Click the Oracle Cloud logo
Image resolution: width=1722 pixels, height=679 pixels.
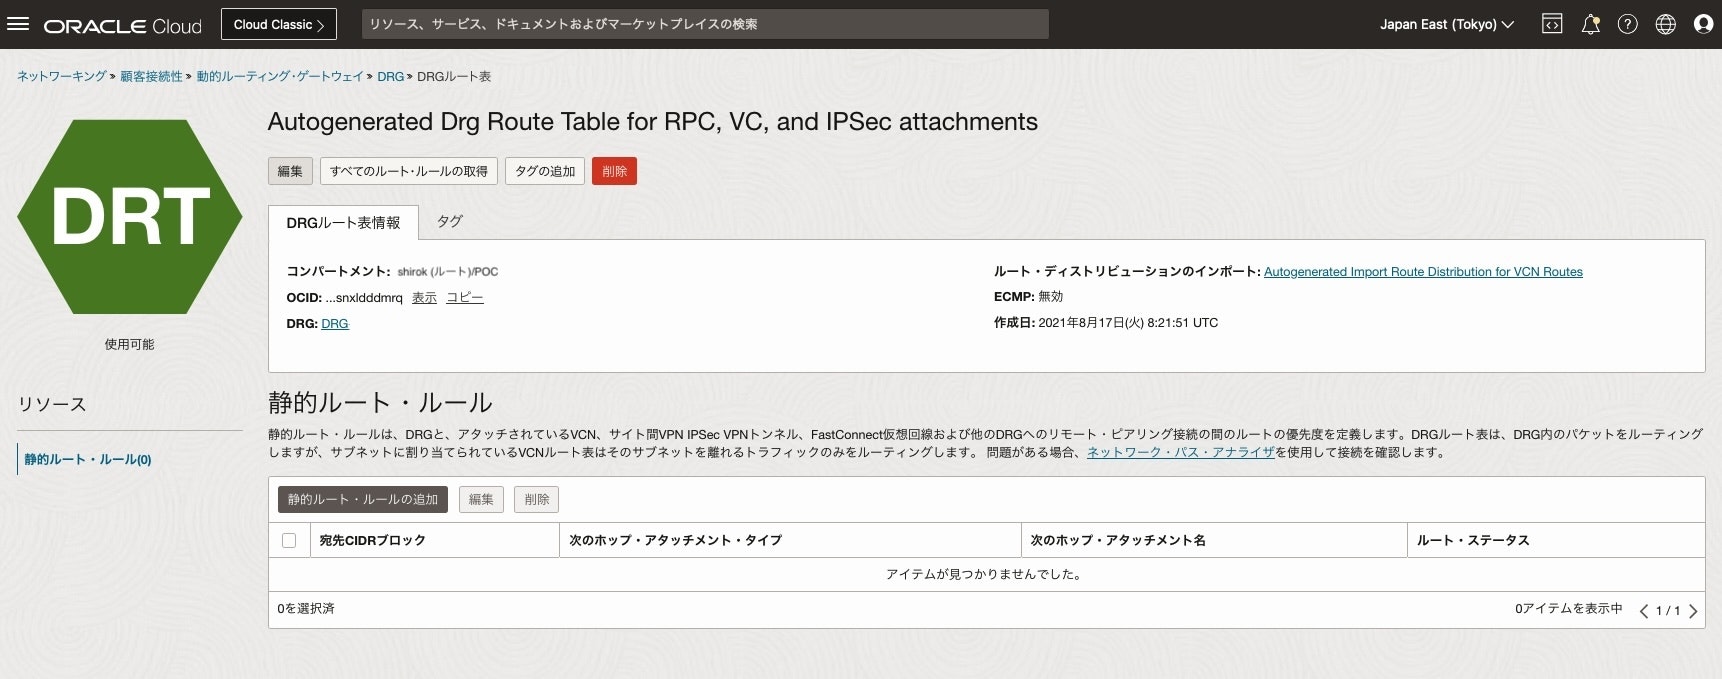[122, 25]
